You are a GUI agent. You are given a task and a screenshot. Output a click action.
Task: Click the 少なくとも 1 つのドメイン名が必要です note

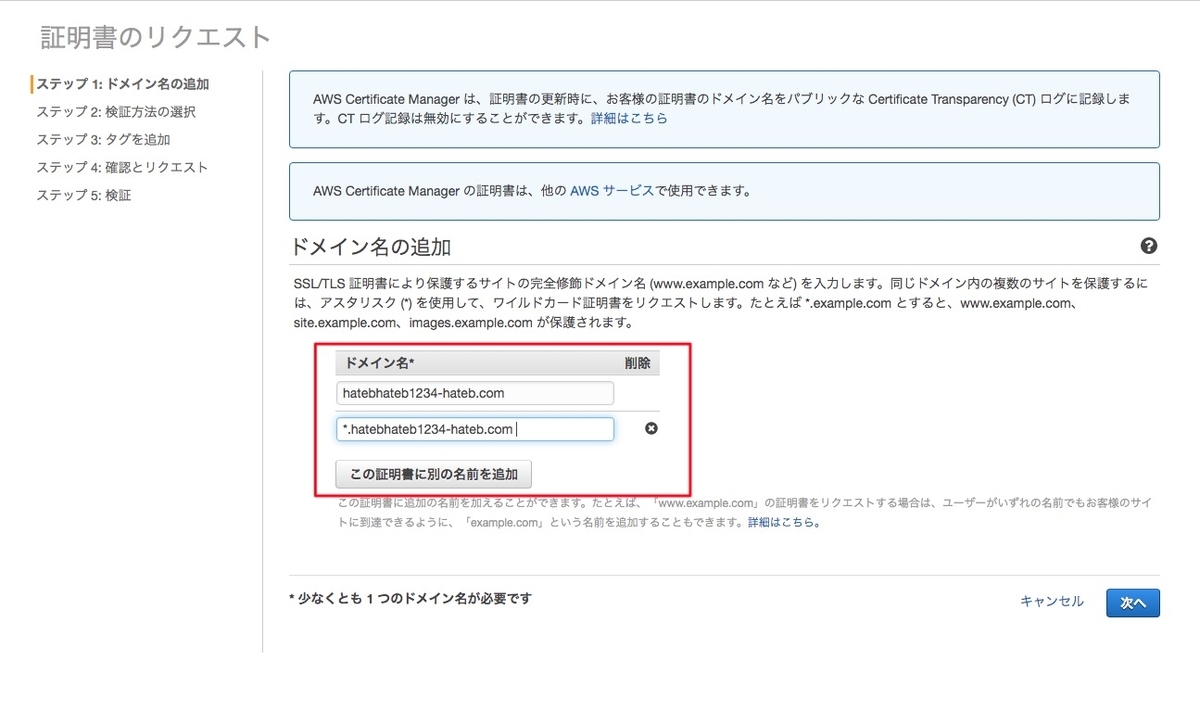pyautogui.click(x=410, y=599)
